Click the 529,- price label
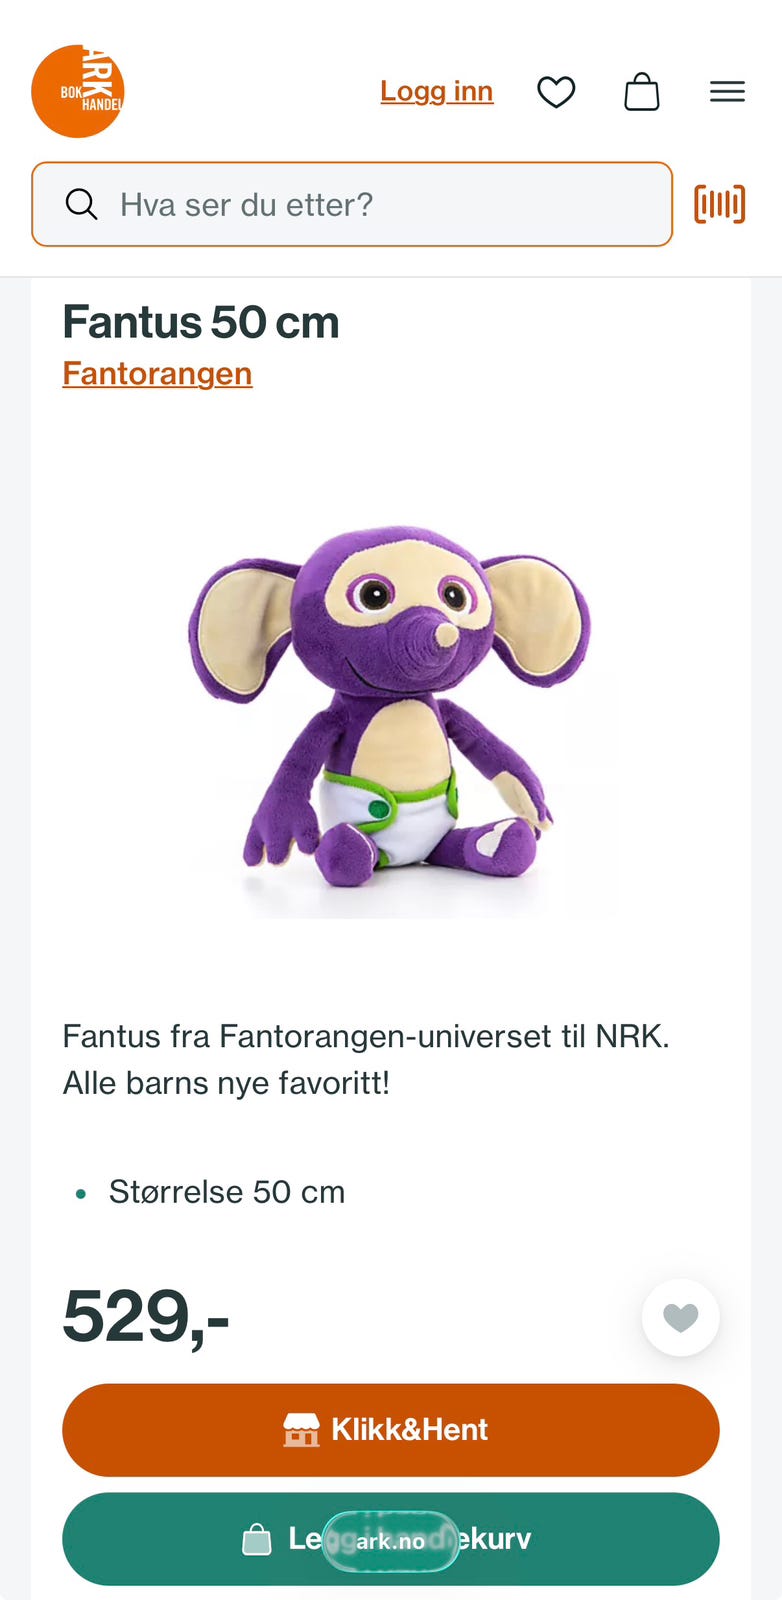 (146, 1317)
